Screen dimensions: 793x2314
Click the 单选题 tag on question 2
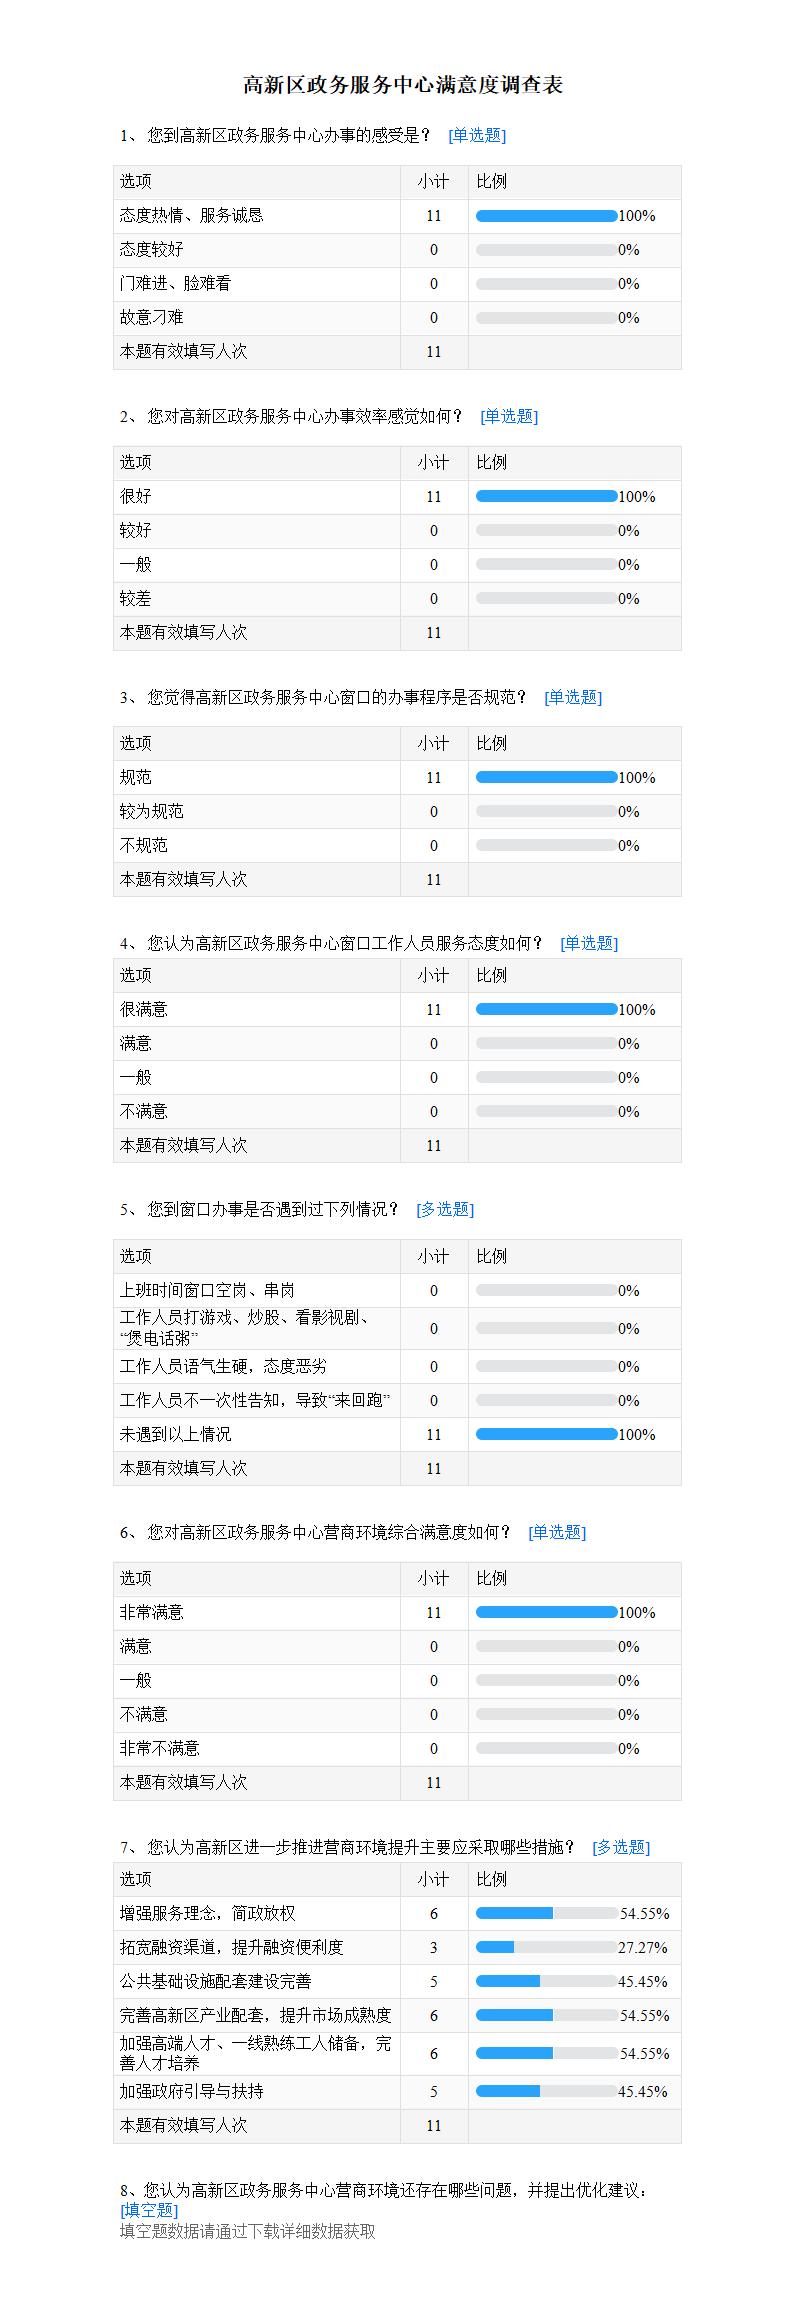509,417
